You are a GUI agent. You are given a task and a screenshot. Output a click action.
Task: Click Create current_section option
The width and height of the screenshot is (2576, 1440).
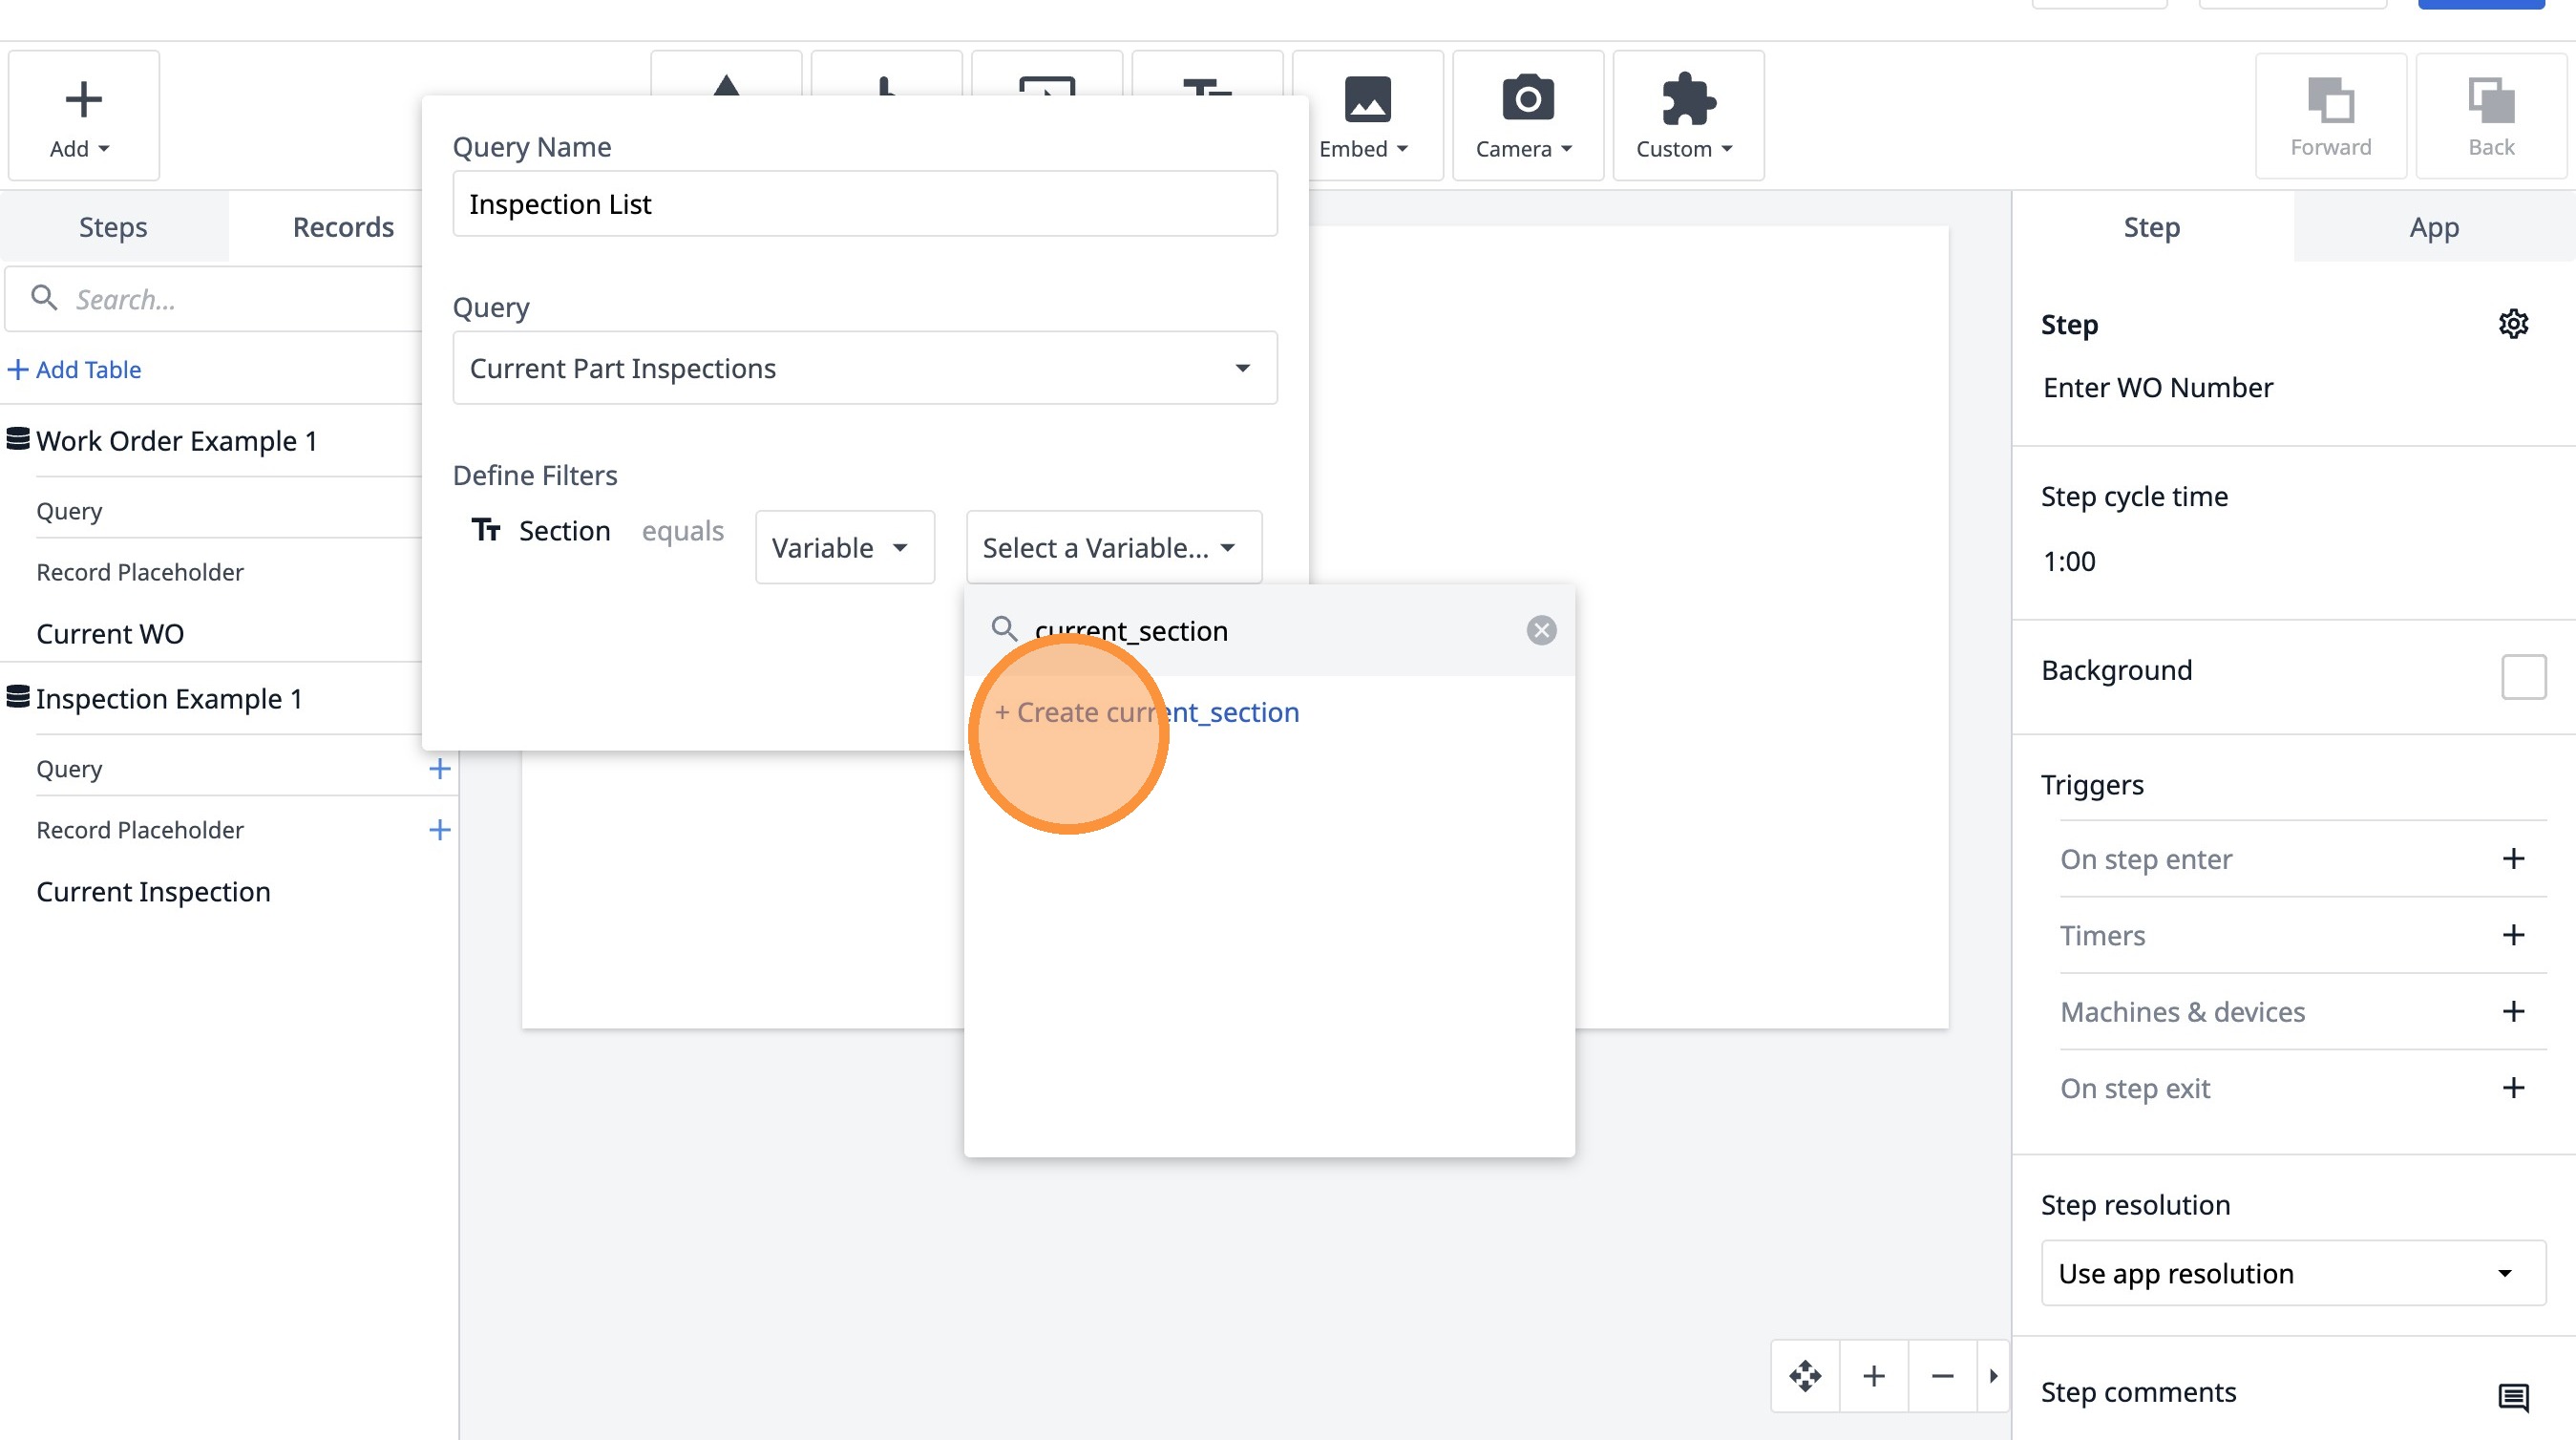[1148, 712]
